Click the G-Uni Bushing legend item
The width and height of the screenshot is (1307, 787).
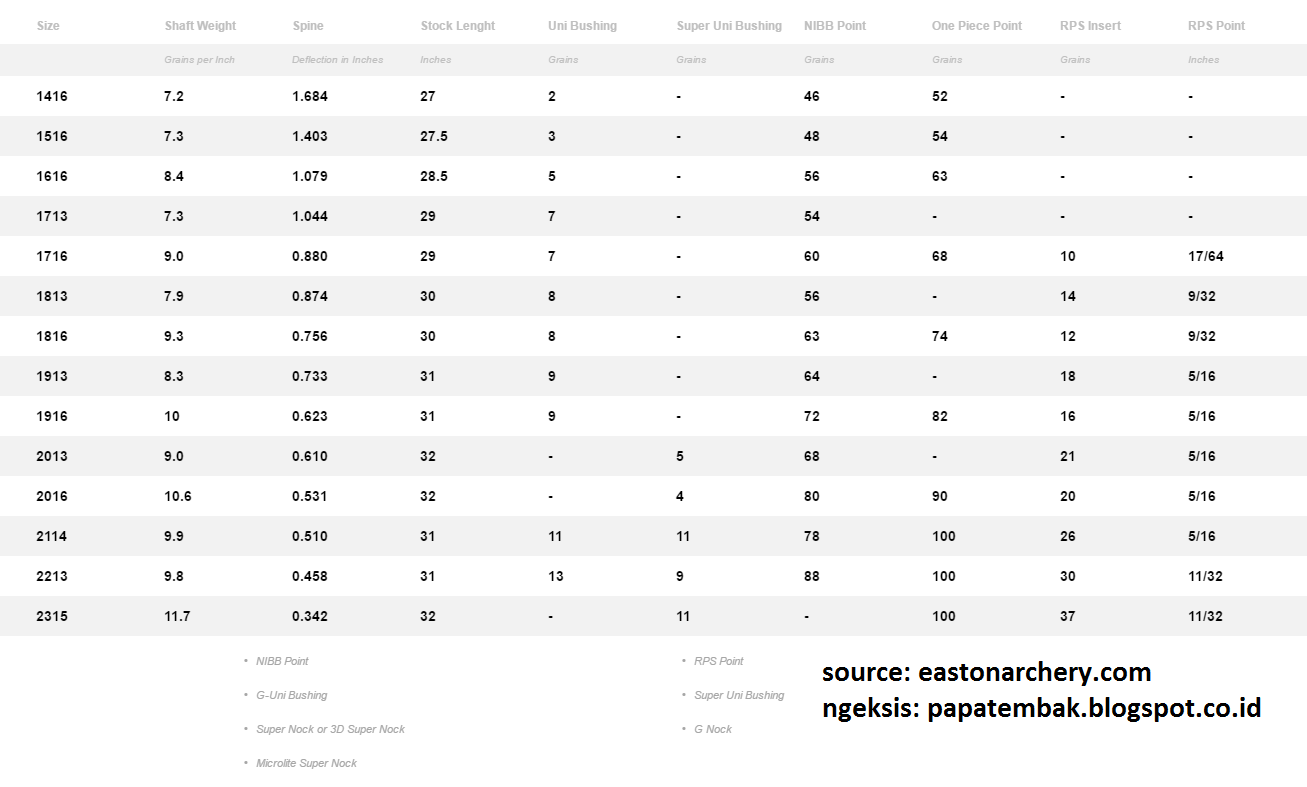click(x=291, y=695)
